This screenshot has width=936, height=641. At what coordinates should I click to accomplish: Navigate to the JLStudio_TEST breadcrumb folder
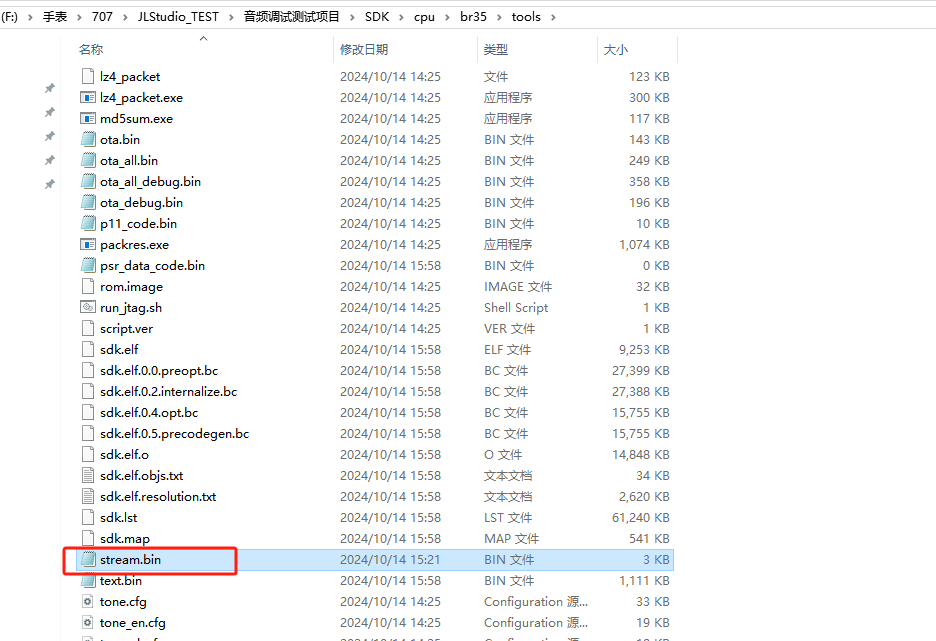click(x=178, y=17)
